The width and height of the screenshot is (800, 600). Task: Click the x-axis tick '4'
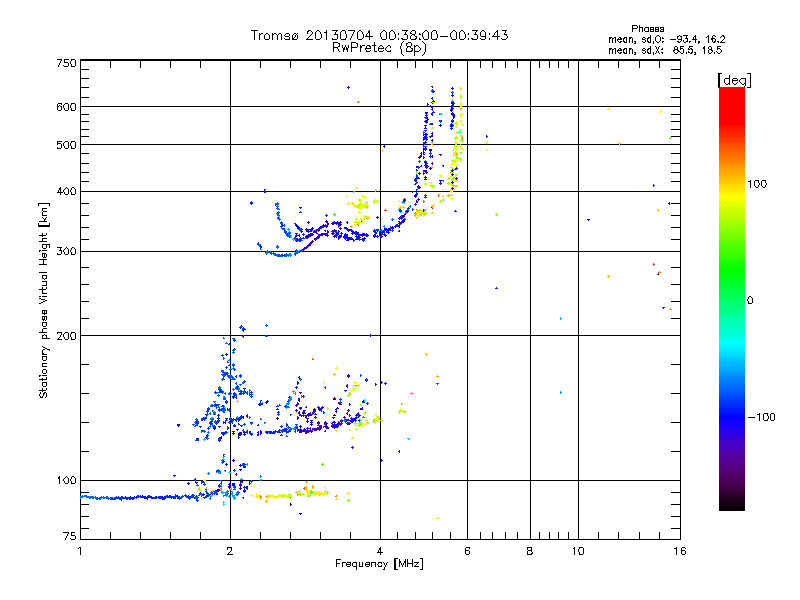380,551
